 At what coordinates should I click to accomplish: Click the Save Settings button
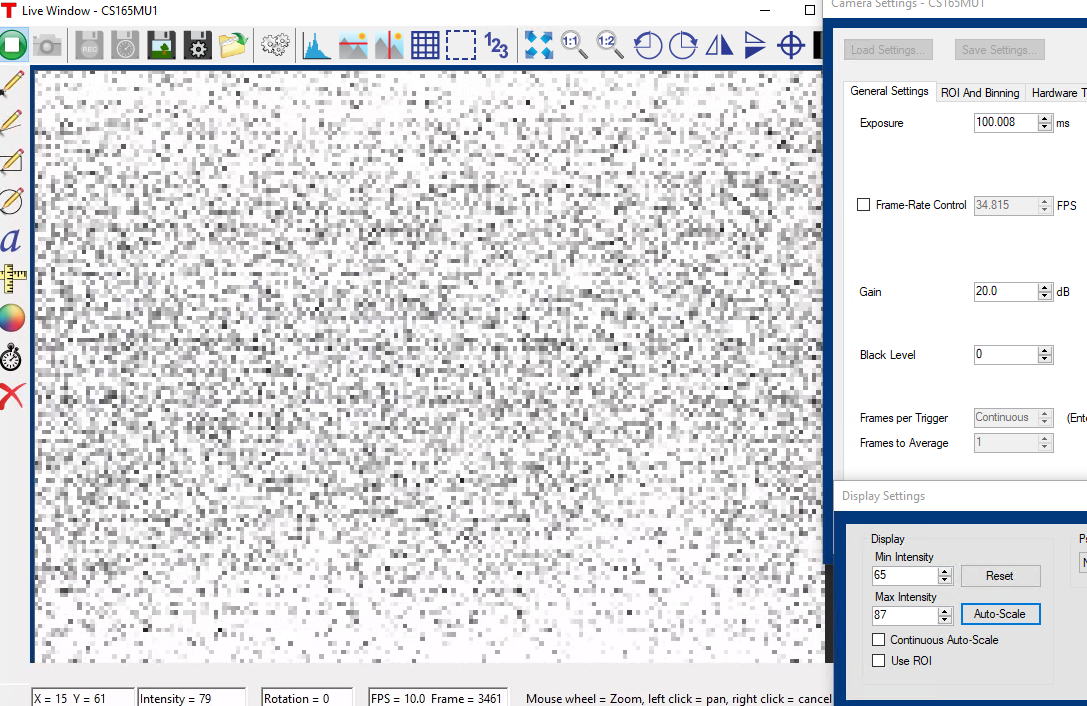pyautogui.click(x=999, y=50)
